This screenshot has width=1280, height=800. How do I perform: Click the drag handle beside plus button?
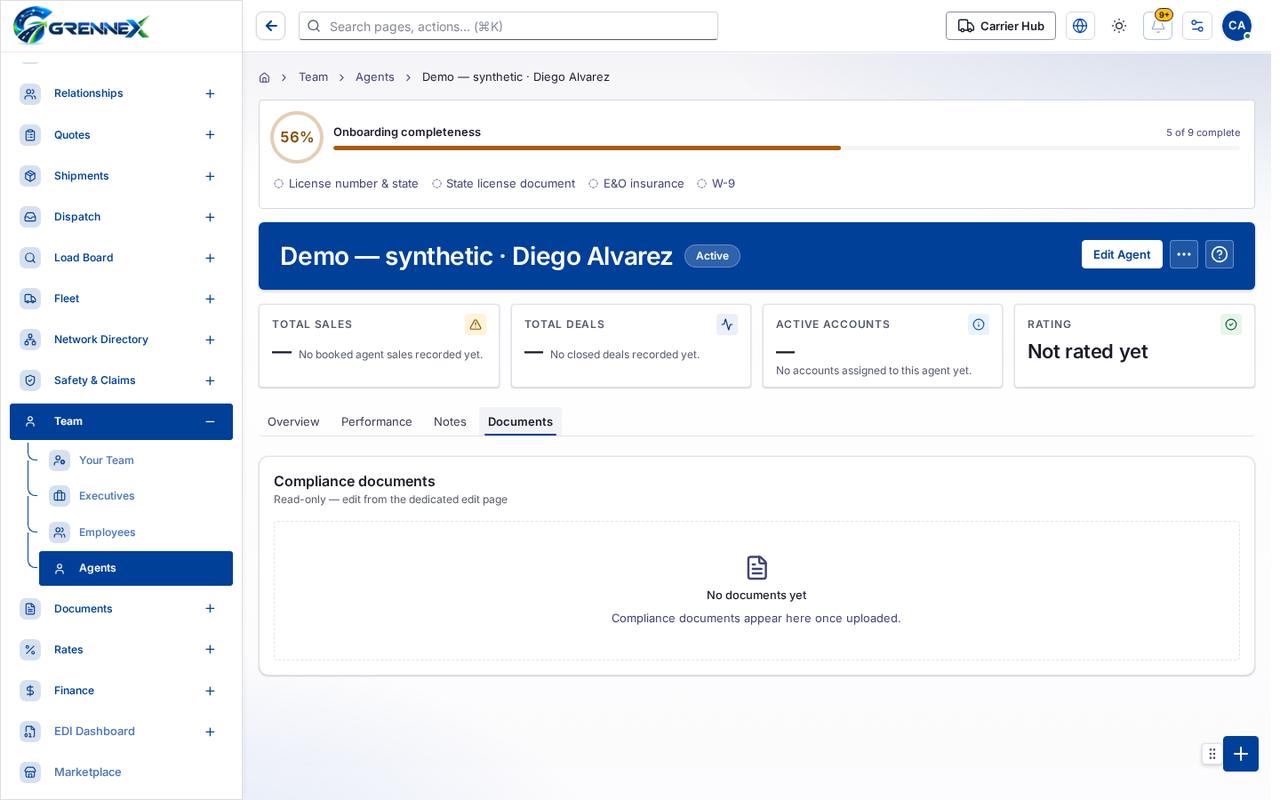[1212, 754]
